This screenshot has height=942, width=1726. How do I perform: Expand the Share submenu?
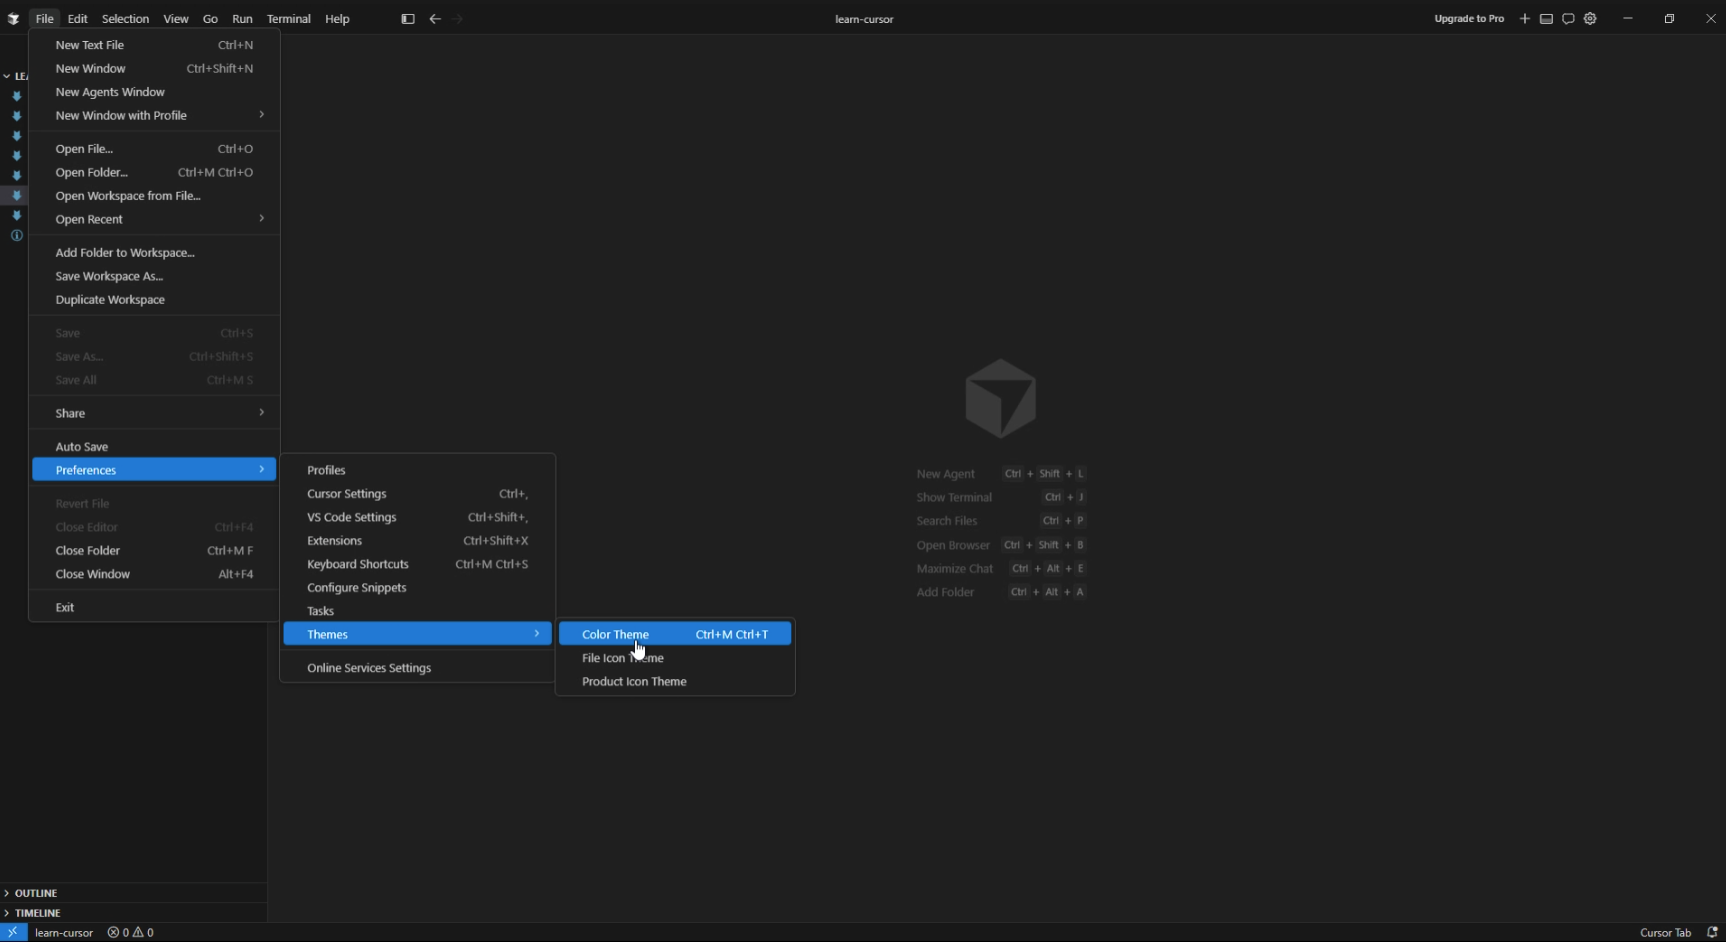[154, 413]
